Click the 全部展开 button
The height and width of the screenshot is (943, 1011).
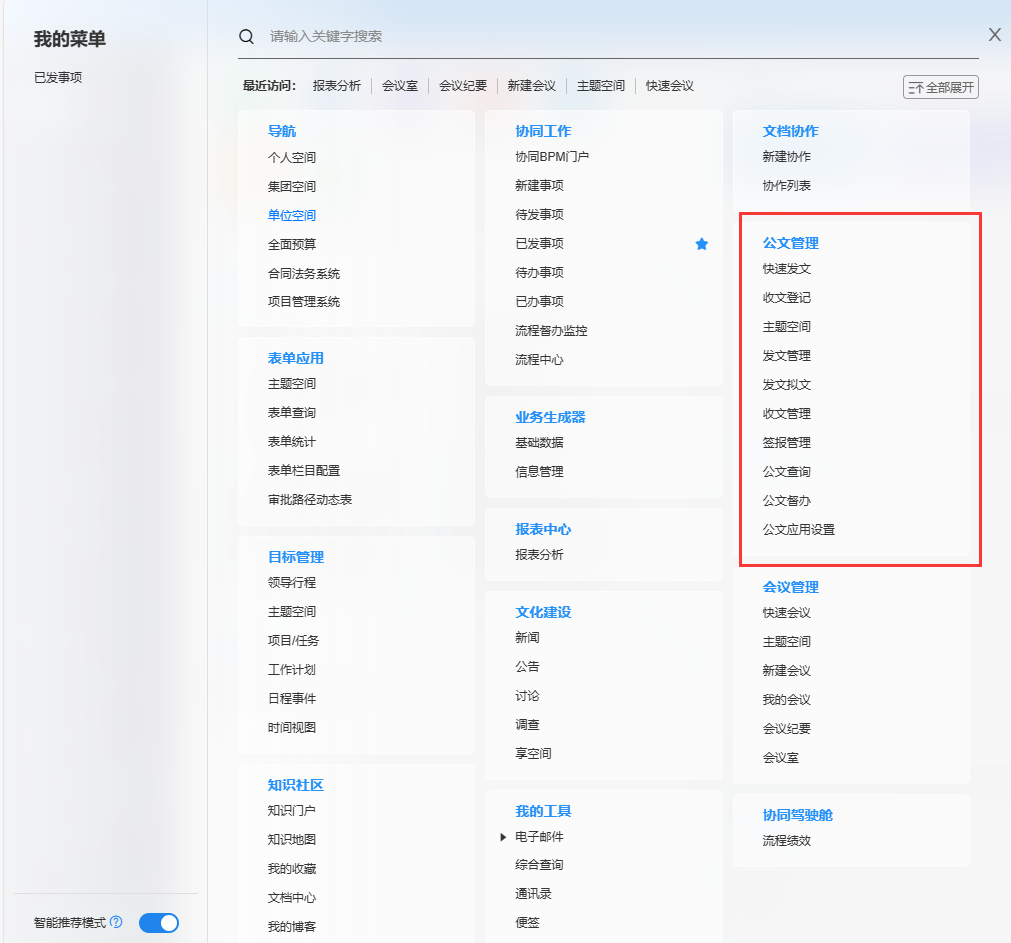(x=940, y=87)
